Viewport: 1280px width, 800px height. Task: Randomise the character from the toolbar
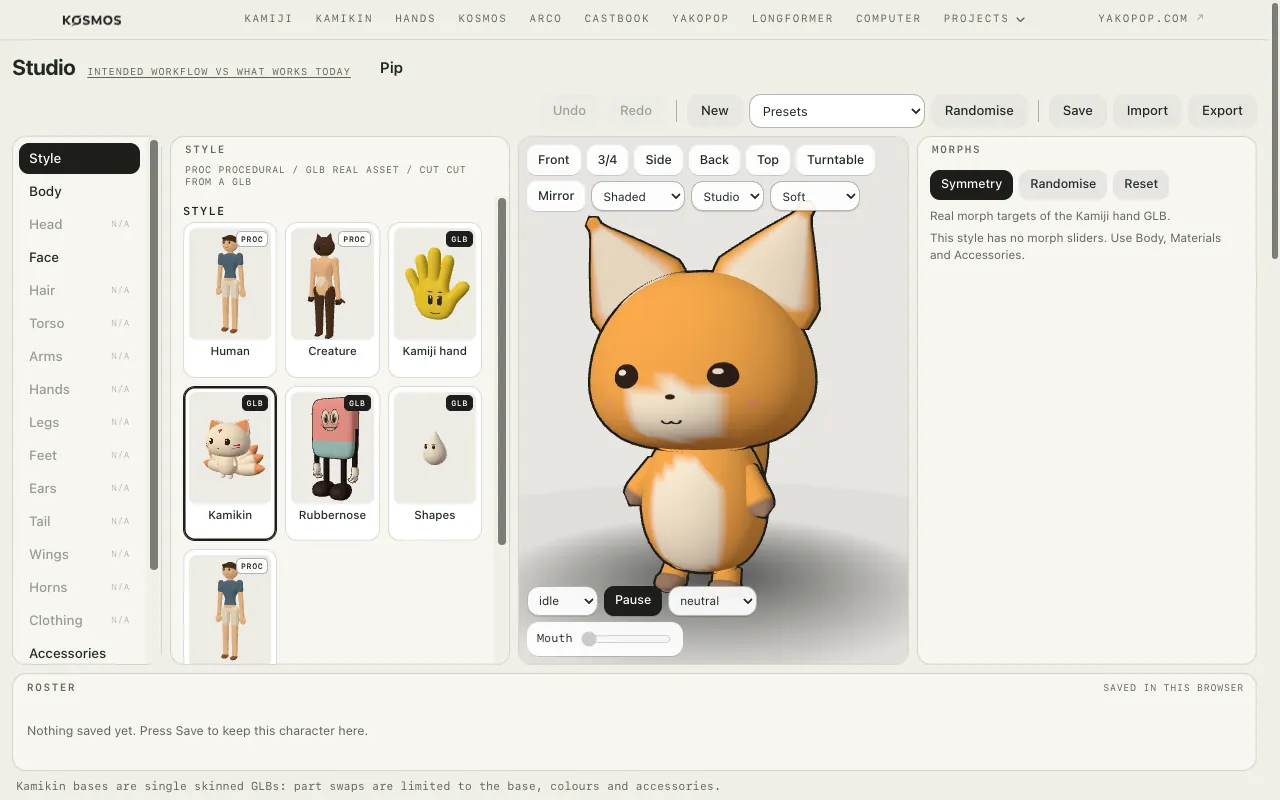point(979,111)
